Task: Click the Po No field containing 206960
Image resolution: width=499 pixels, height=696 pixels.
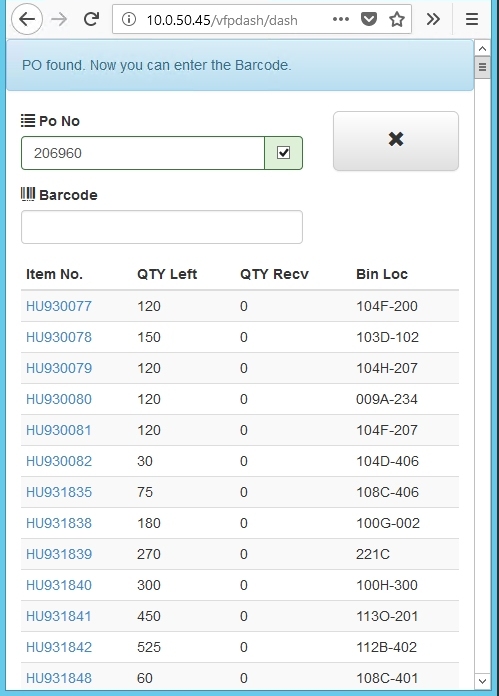Action: [143, 153]
